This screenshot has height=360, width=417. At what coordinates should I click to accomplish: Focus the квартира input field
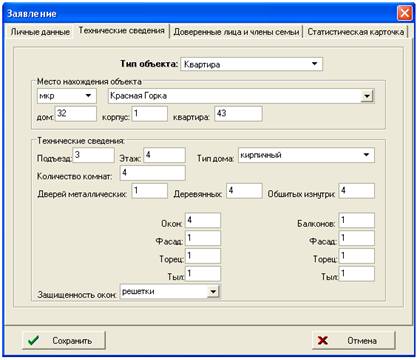point(238,114)
